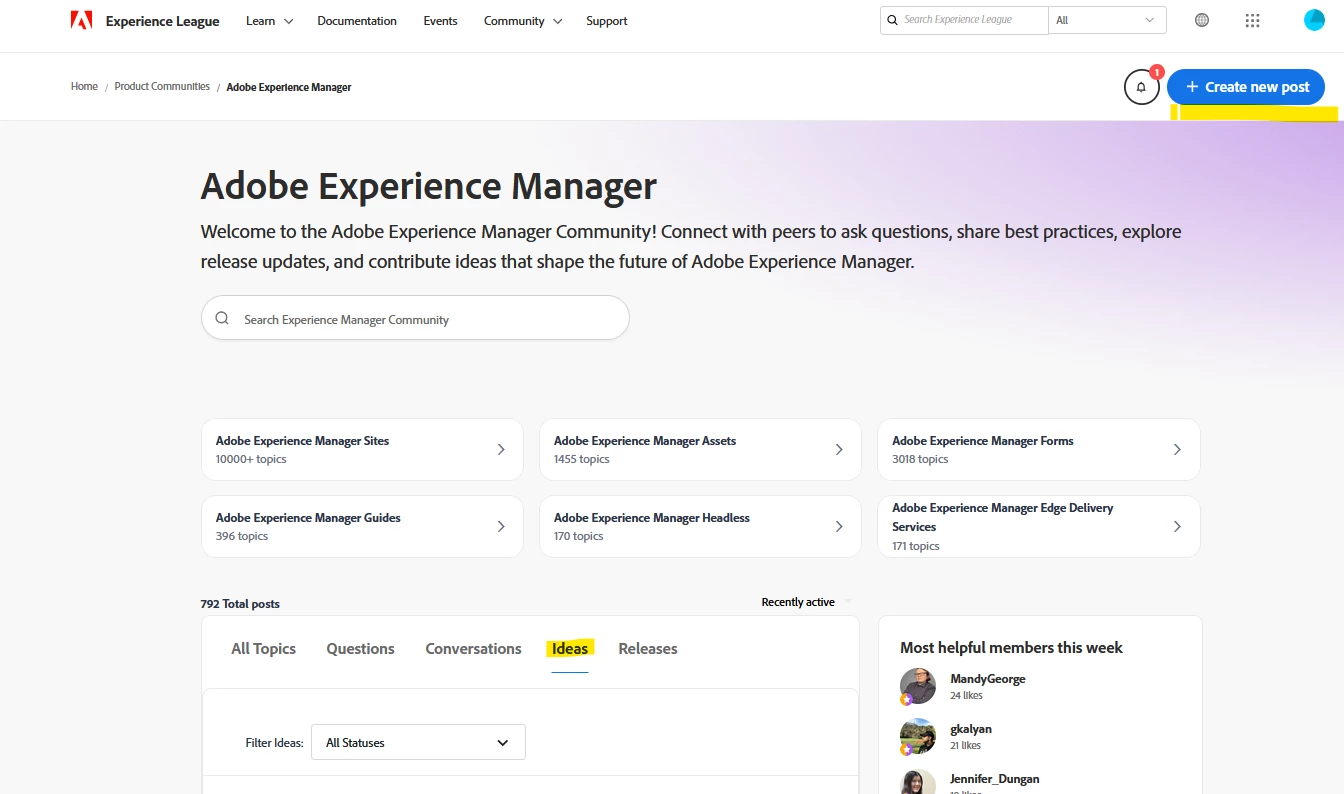Click arrow on Adobe Experience Manager Assets card
Screen dimensions: 1344x794
839,449
